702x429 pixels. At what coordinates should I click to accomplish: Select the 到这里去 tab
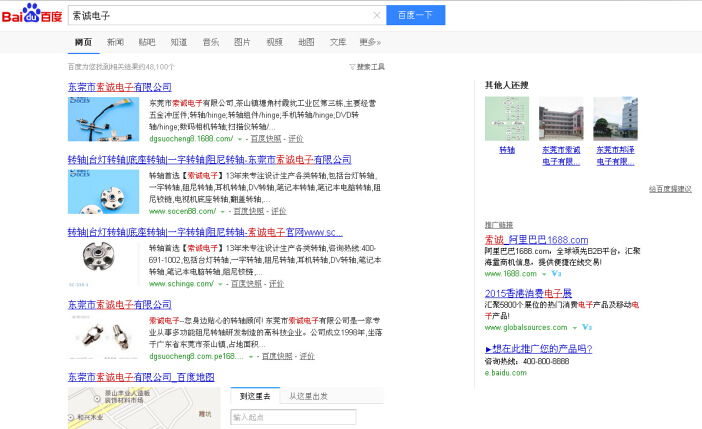[x=255, y=396]
